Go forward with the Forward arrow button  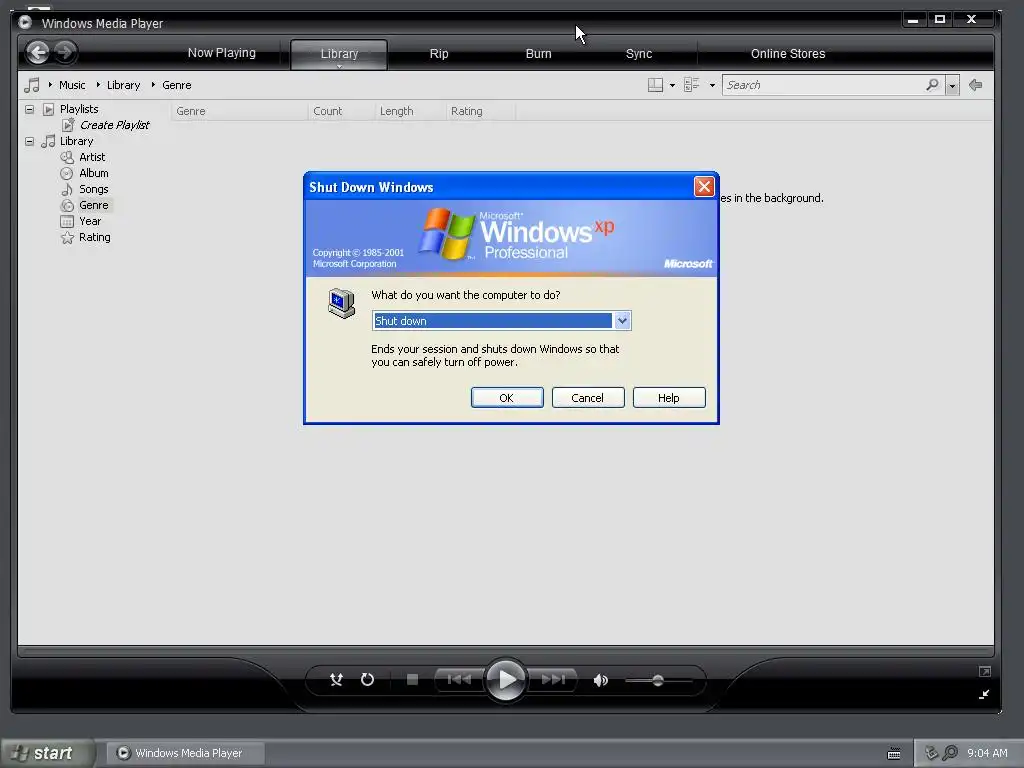point(65,52)
